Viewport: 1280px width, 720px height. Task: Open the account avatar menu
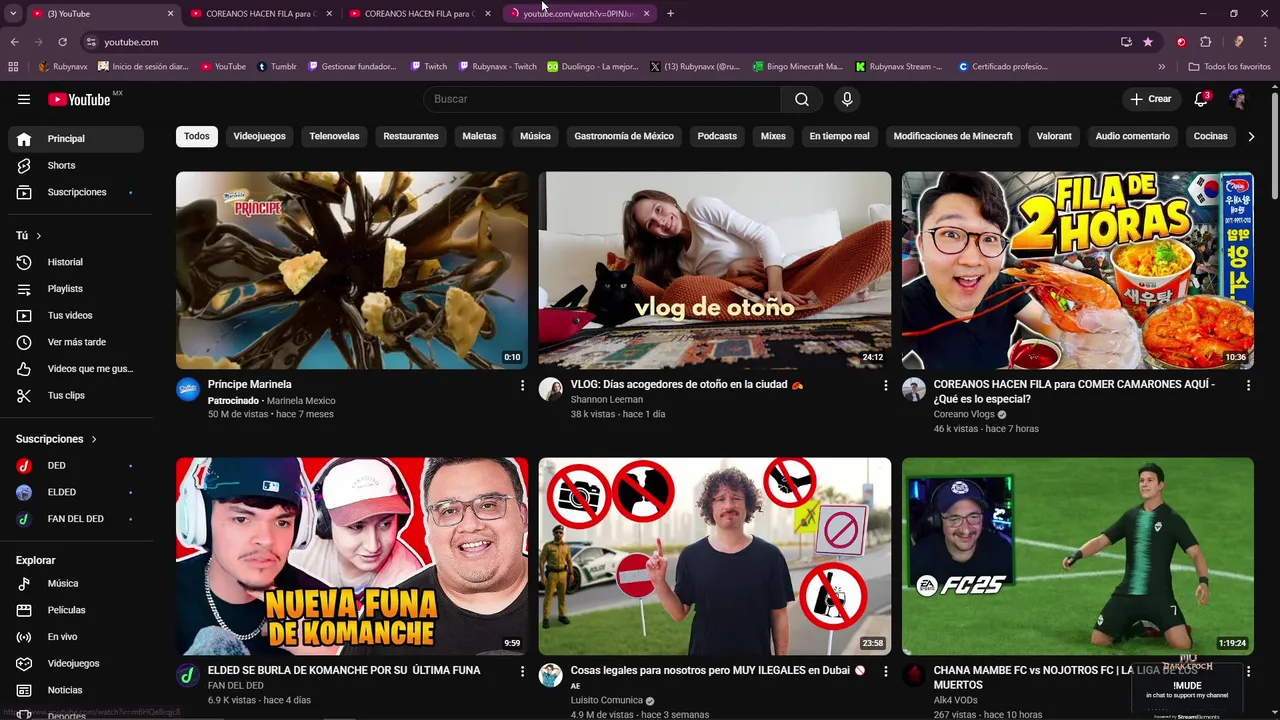pyautogui.click(x=1237, y=99)
